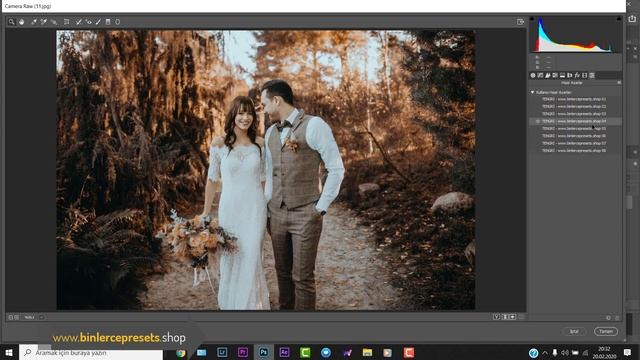Open the Calibration panel tab

pos(584,76)
